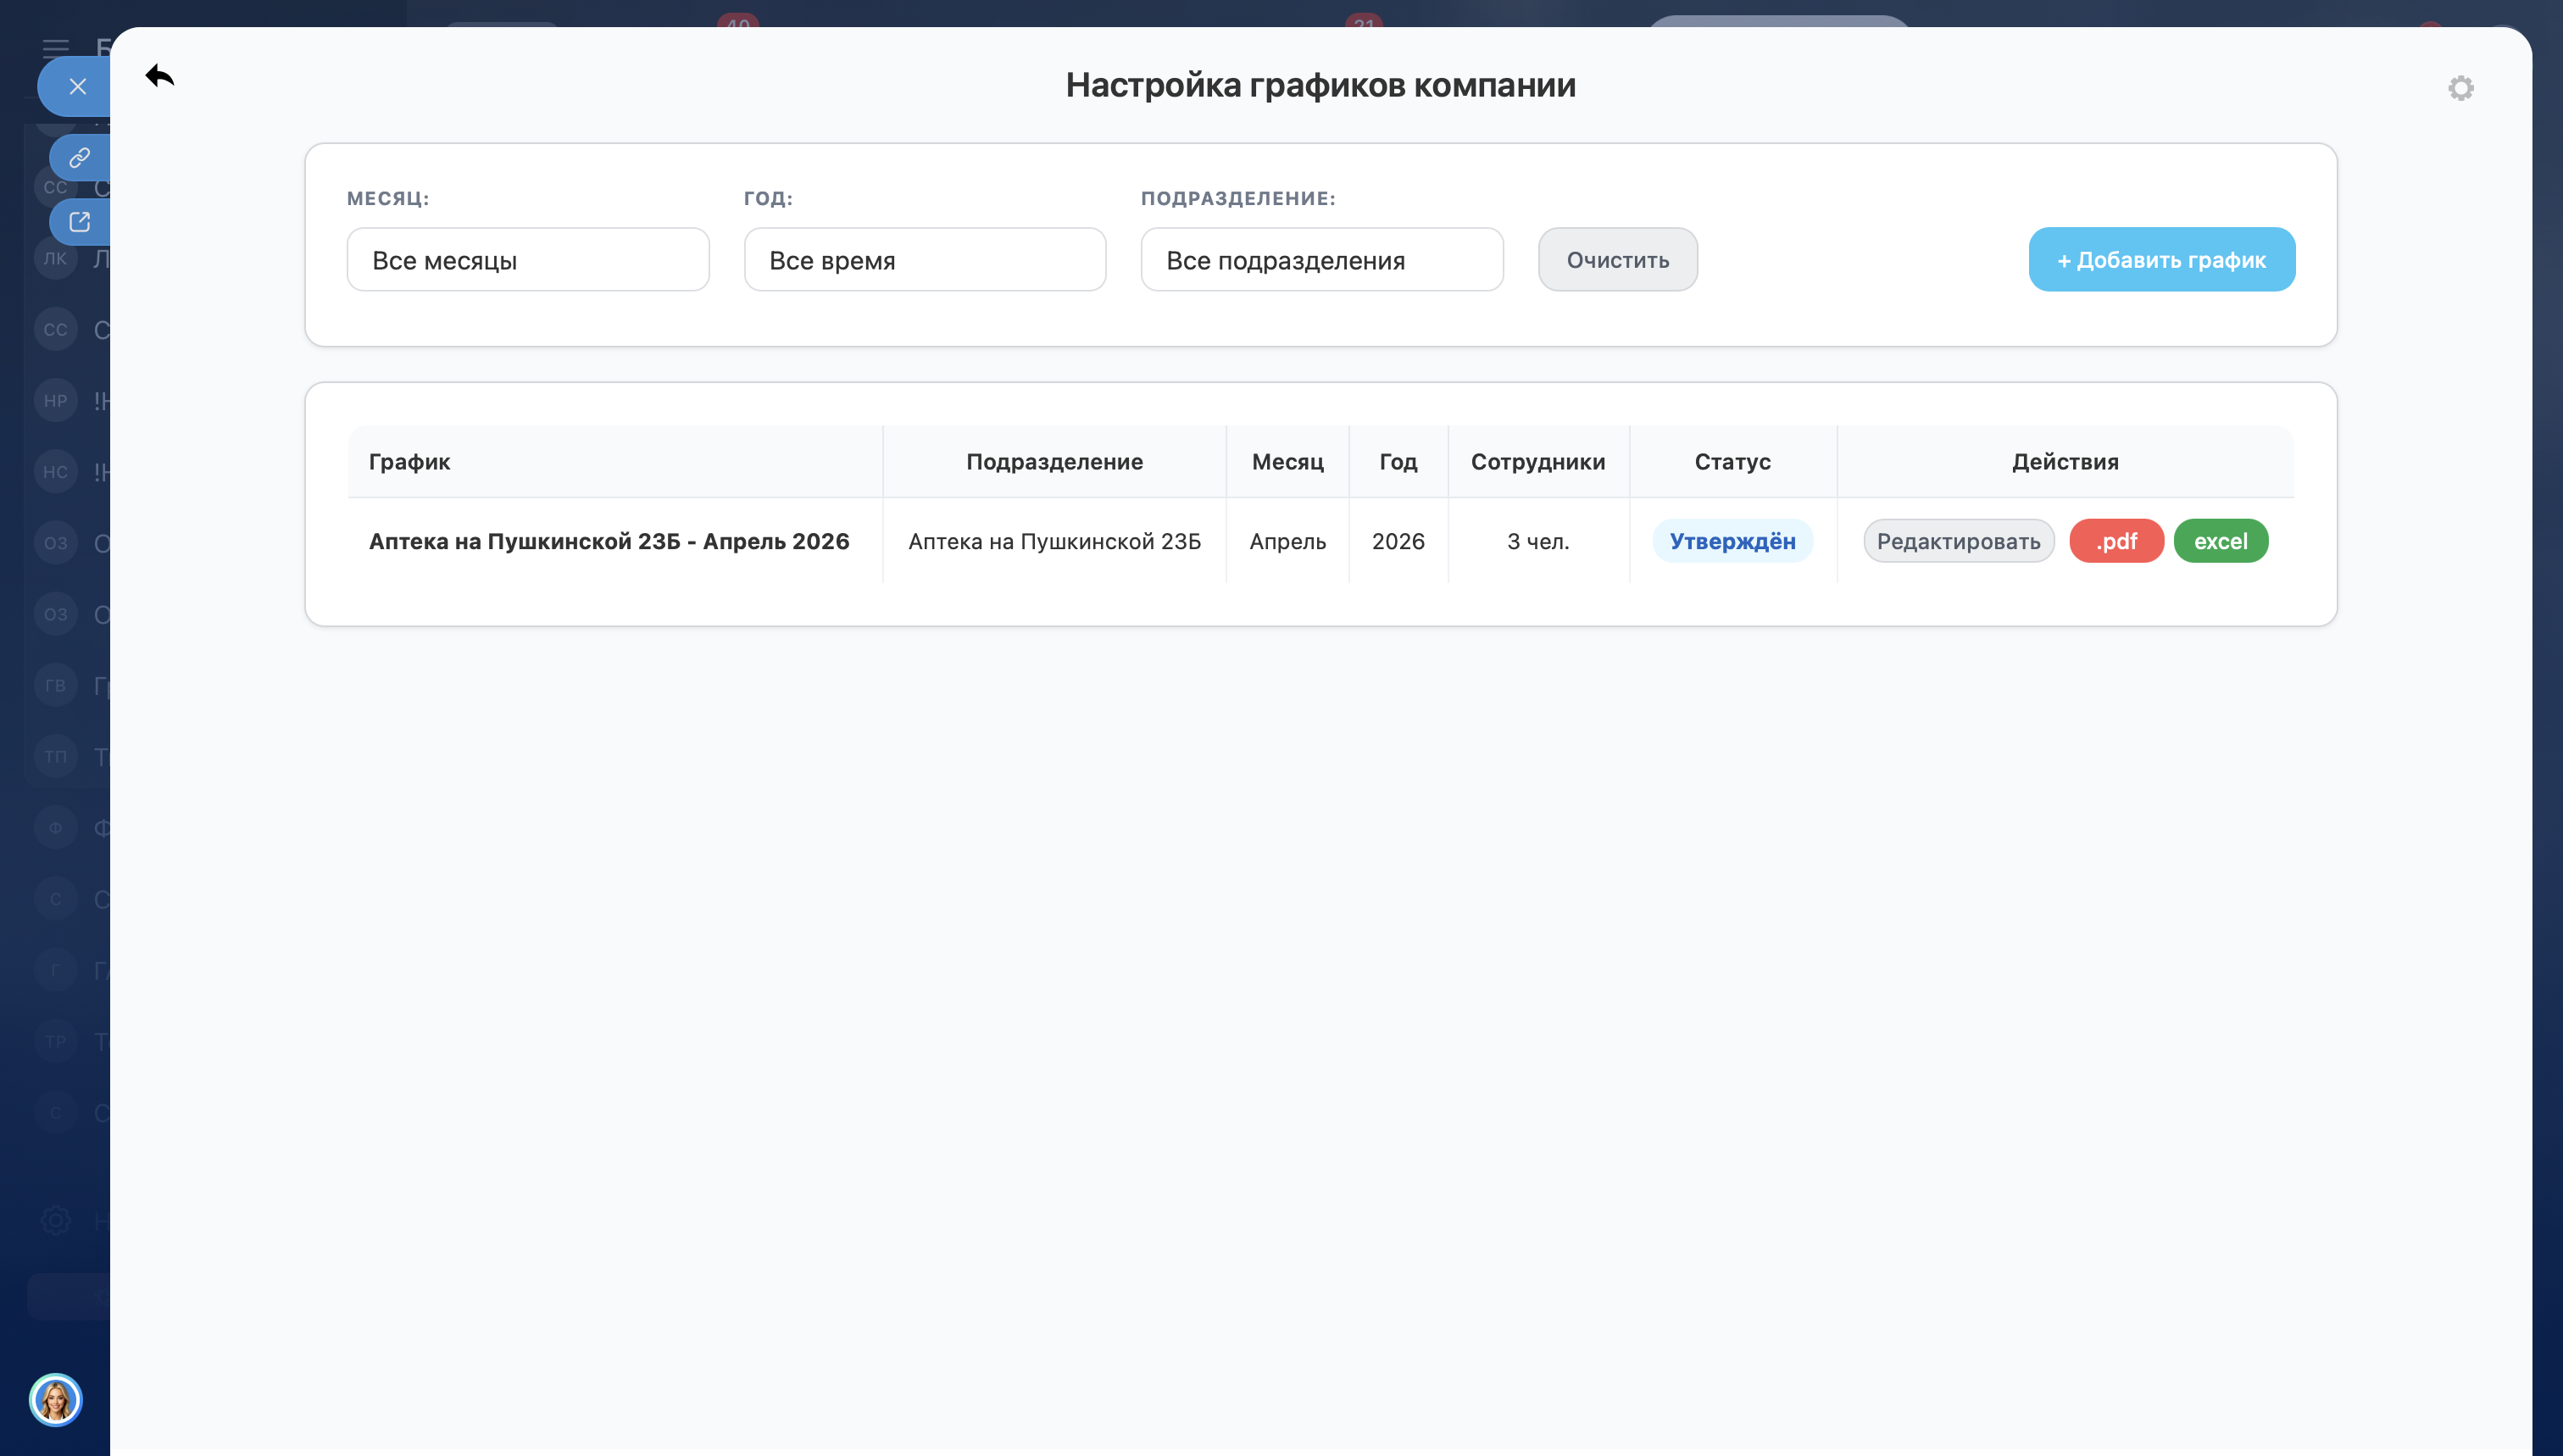Click the Статус column header
This screenshot has height=1456, width=2563.
click(1732, 462)
